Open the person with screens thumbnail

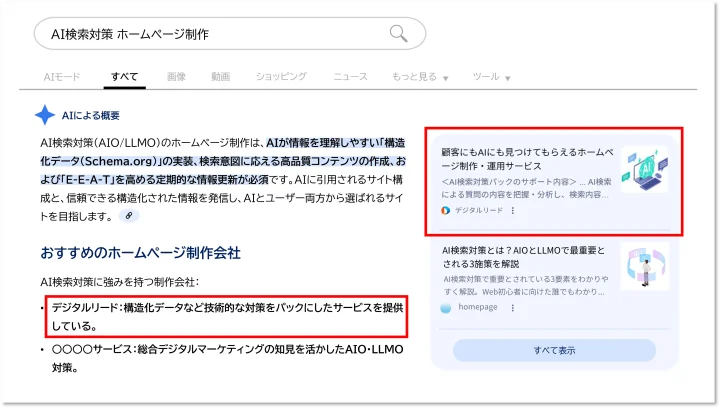point(645,267)
